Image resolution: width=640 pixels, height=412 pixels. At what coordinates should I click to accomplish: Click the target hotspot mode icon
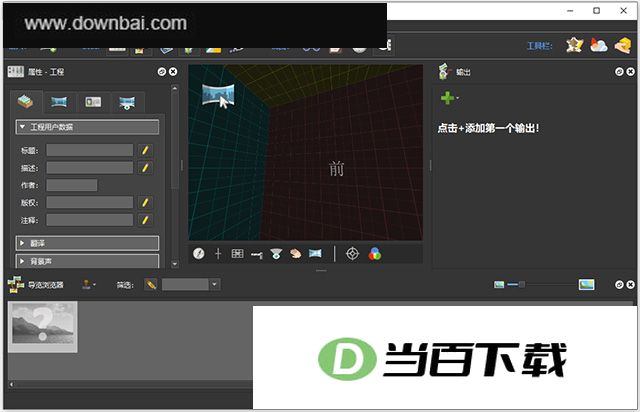click(352, 254)
